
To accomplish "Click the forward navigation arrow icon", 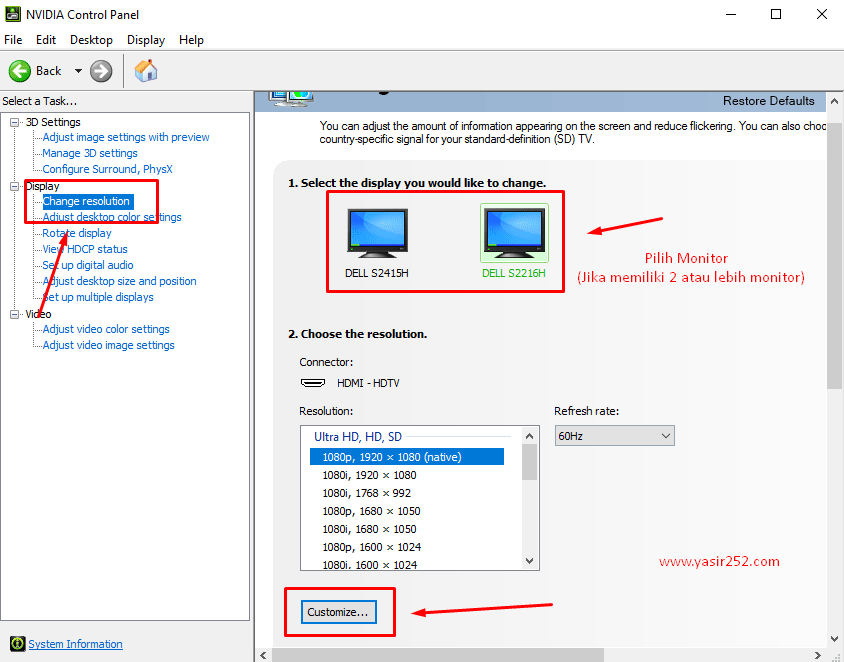I will tap(101, 71).
